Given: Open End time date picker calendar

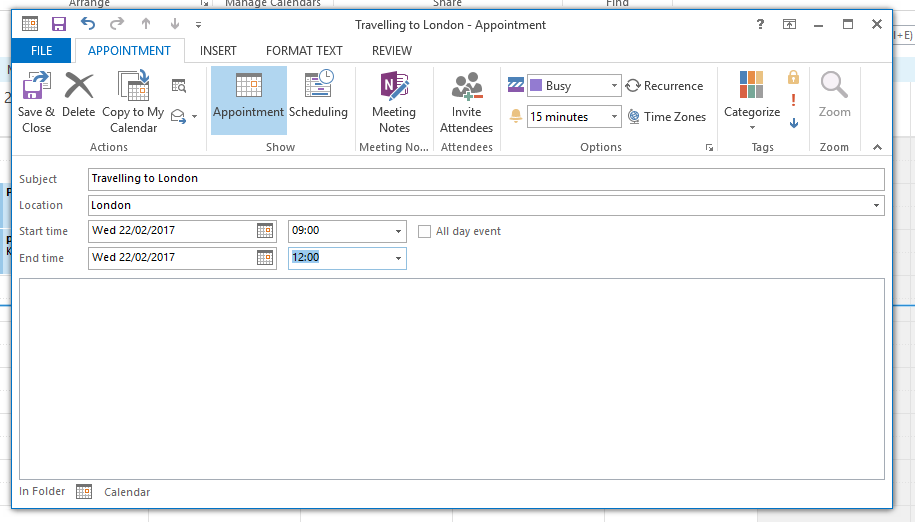Looking at the screenshot, I should click(x=265, y=258).
